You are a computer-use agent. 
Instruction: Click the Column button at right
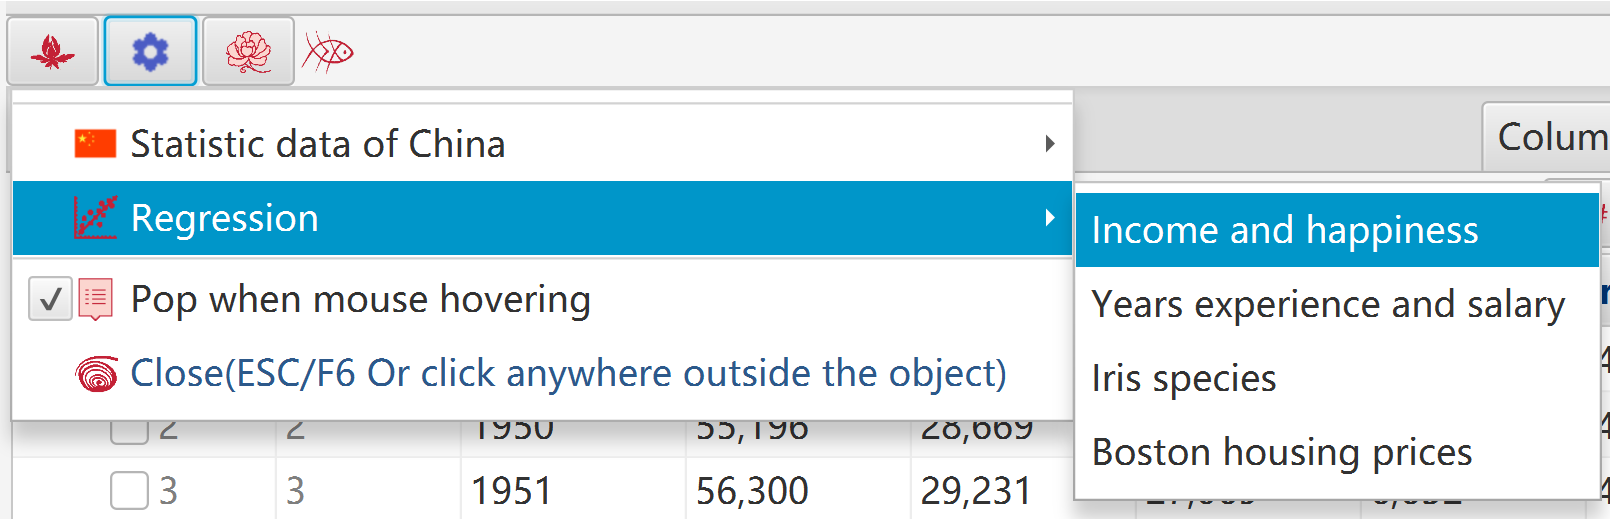(x=1547, y=137)
